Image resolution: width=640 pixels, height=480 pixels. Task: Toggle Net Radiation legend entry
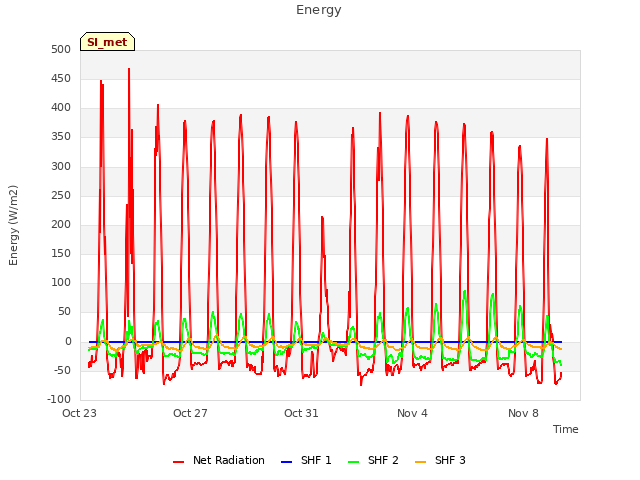218,460
